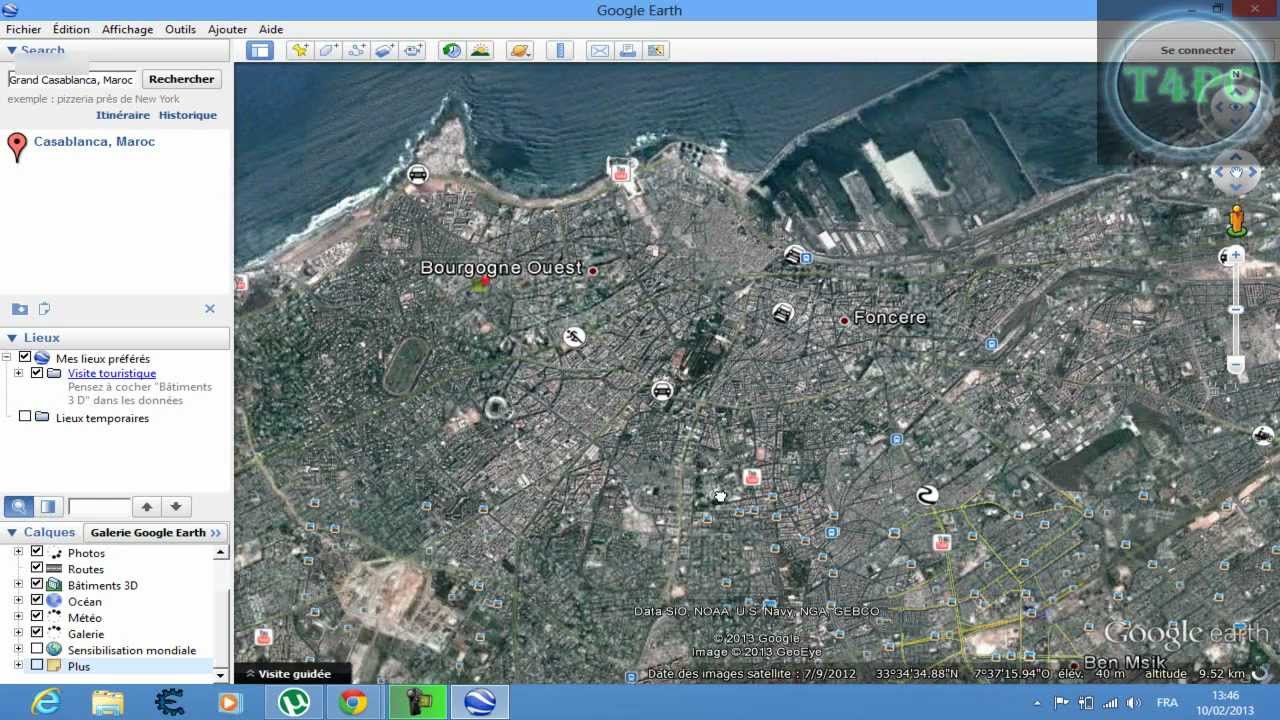
Task: Uncheck the Océan layer checkbox
Action: pyautogui.click(x=37, y=600)
